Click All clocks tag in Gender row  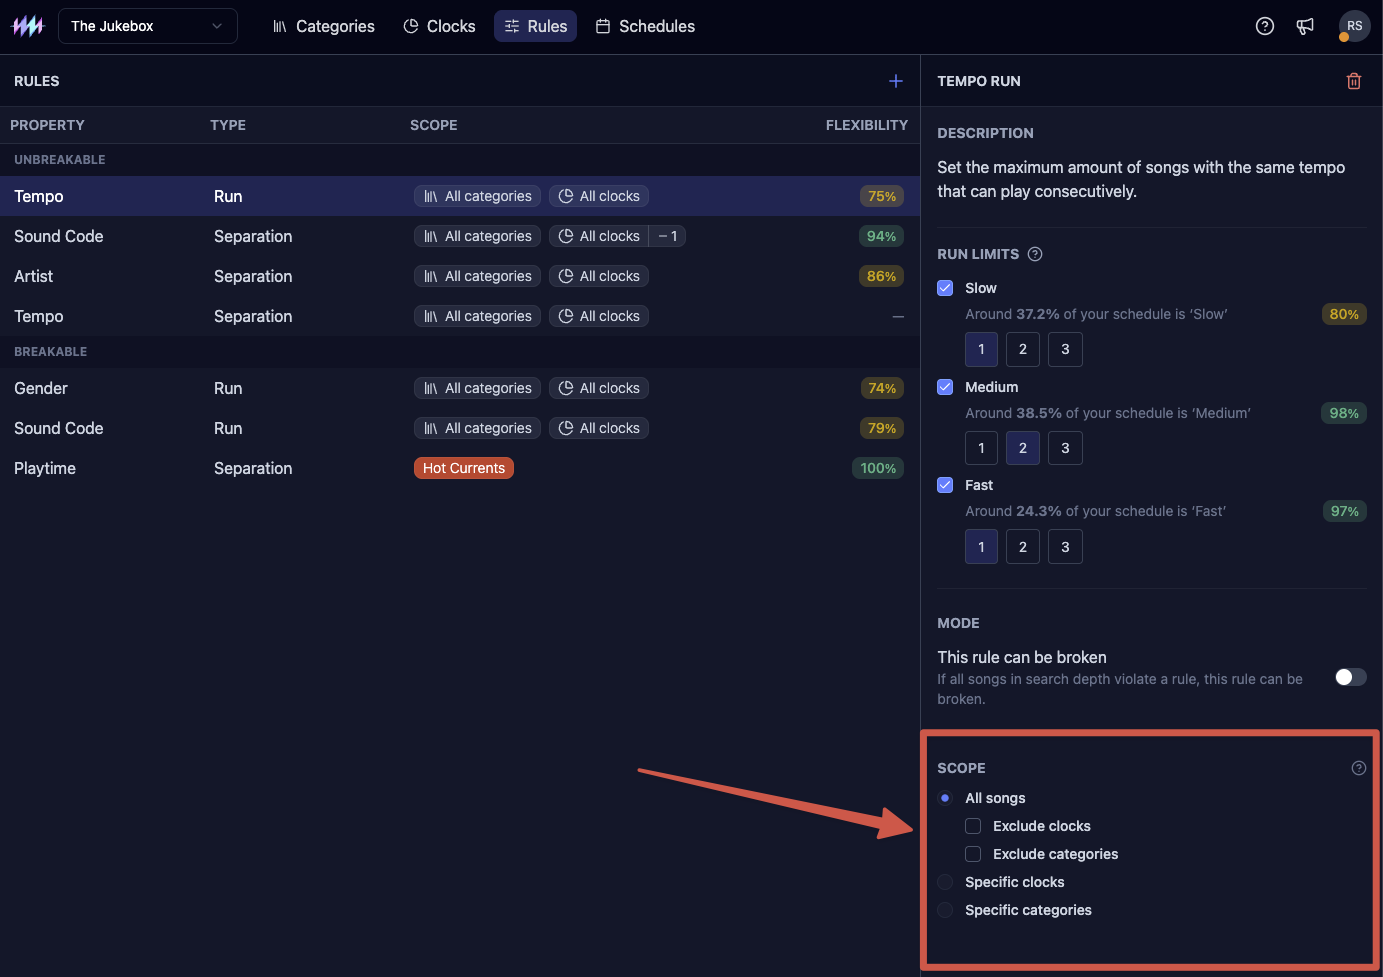point(599,388)
